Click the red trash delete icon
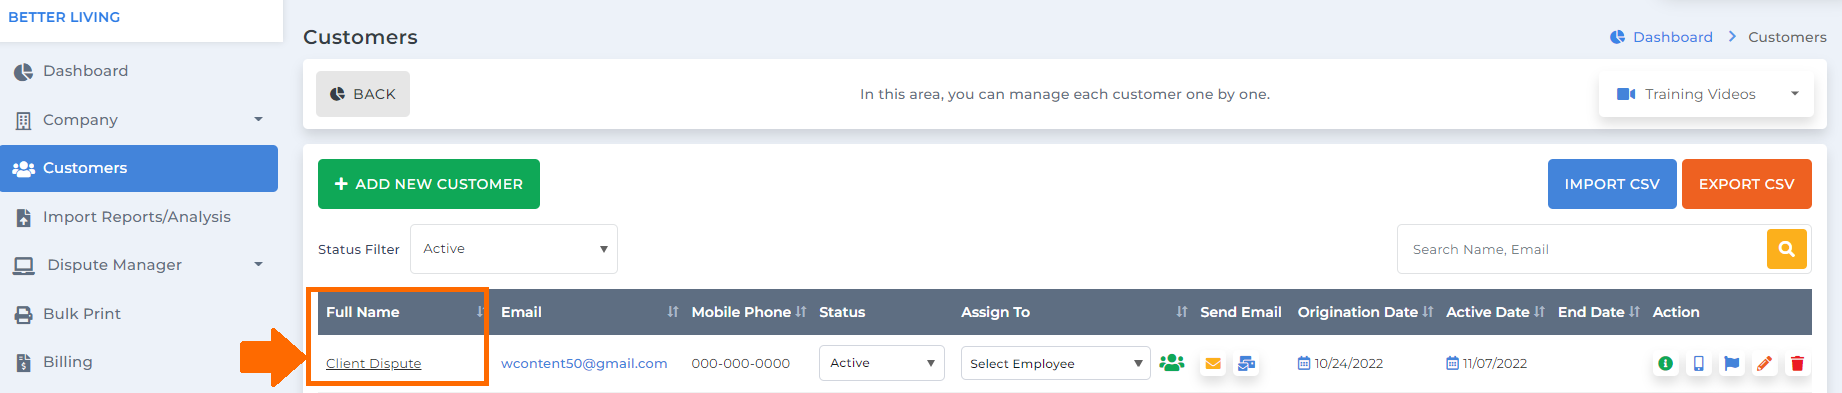1842x393 pixels. (x=1797, y=364)
